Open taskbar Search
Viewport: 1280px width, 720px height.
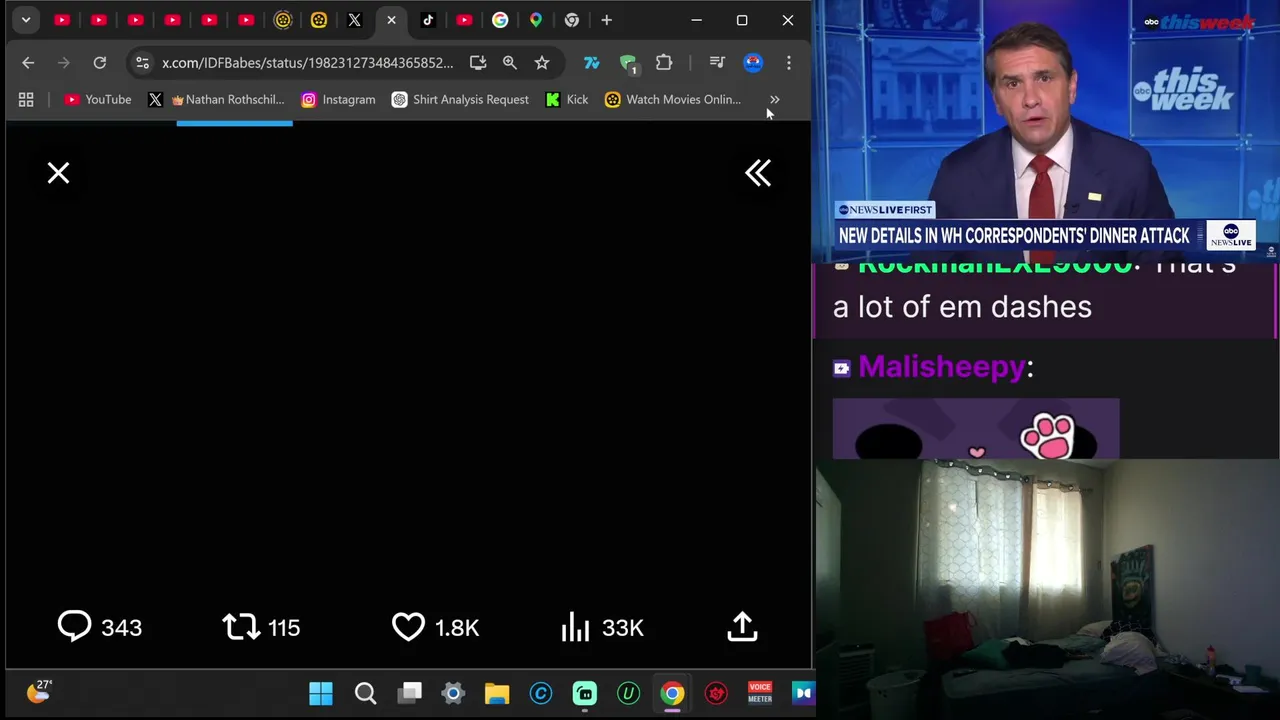tap(365, 693)
